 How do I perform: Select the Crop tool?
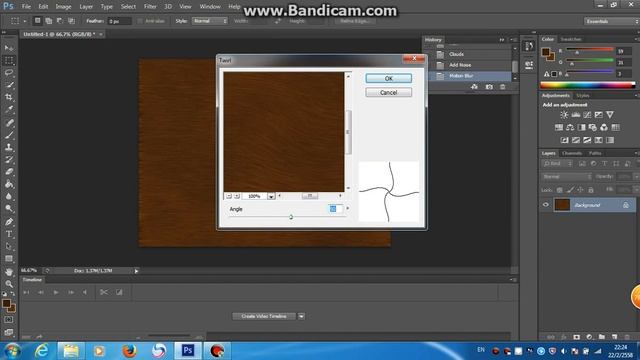click(x=9, y=97)
